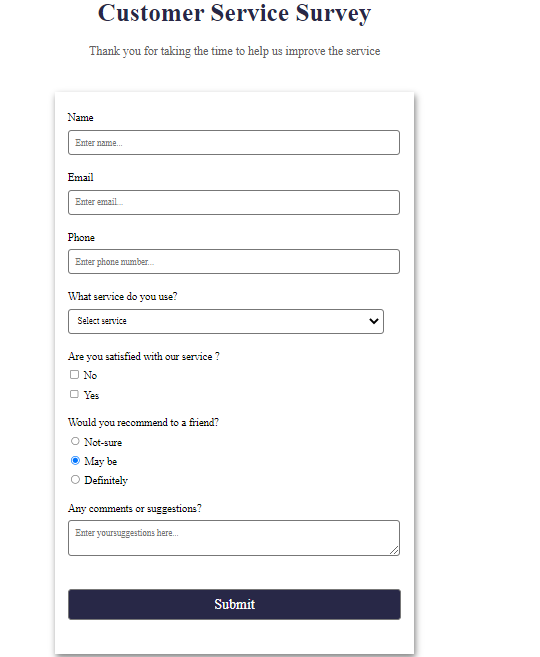
Task: Submit the survey form
Action: (234, 604)
